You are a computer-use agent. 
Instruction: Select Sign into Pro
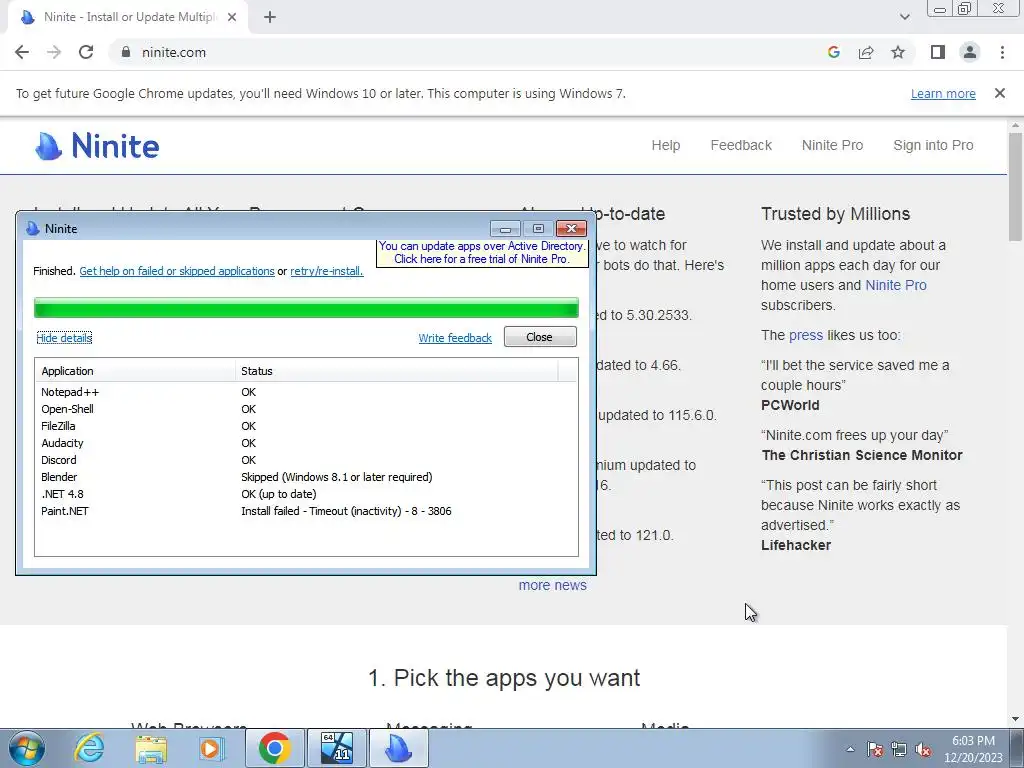click(933, 145)
